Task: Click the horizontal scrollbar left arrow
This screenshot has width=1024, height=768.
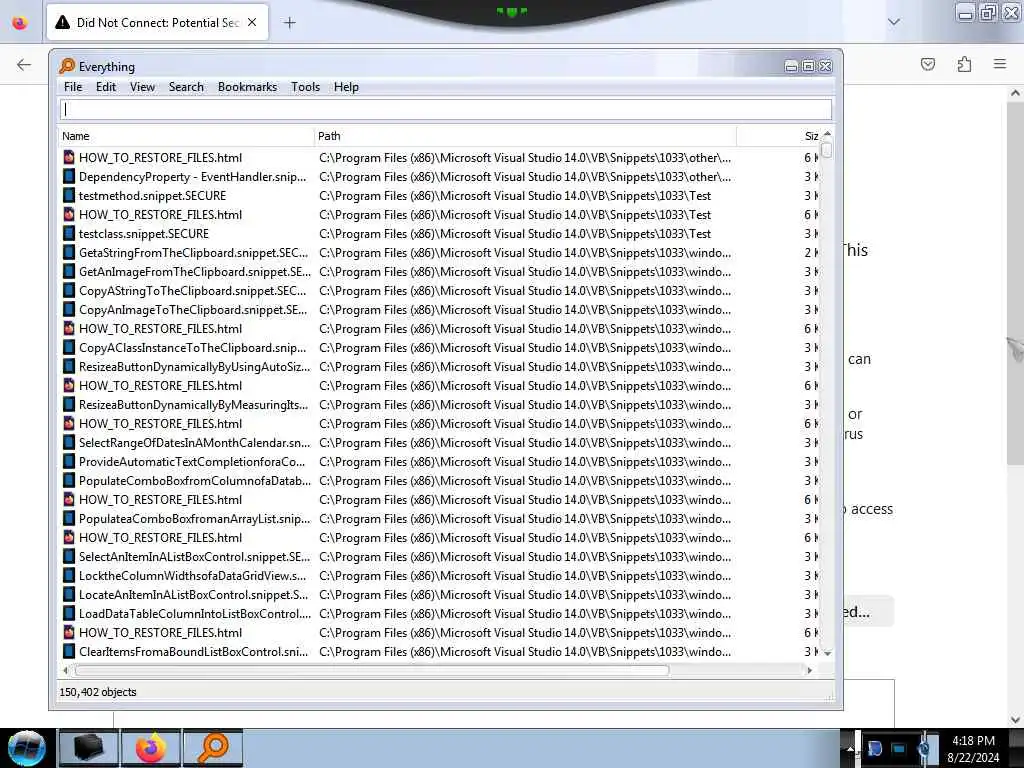Action: (x=65, y=670)
